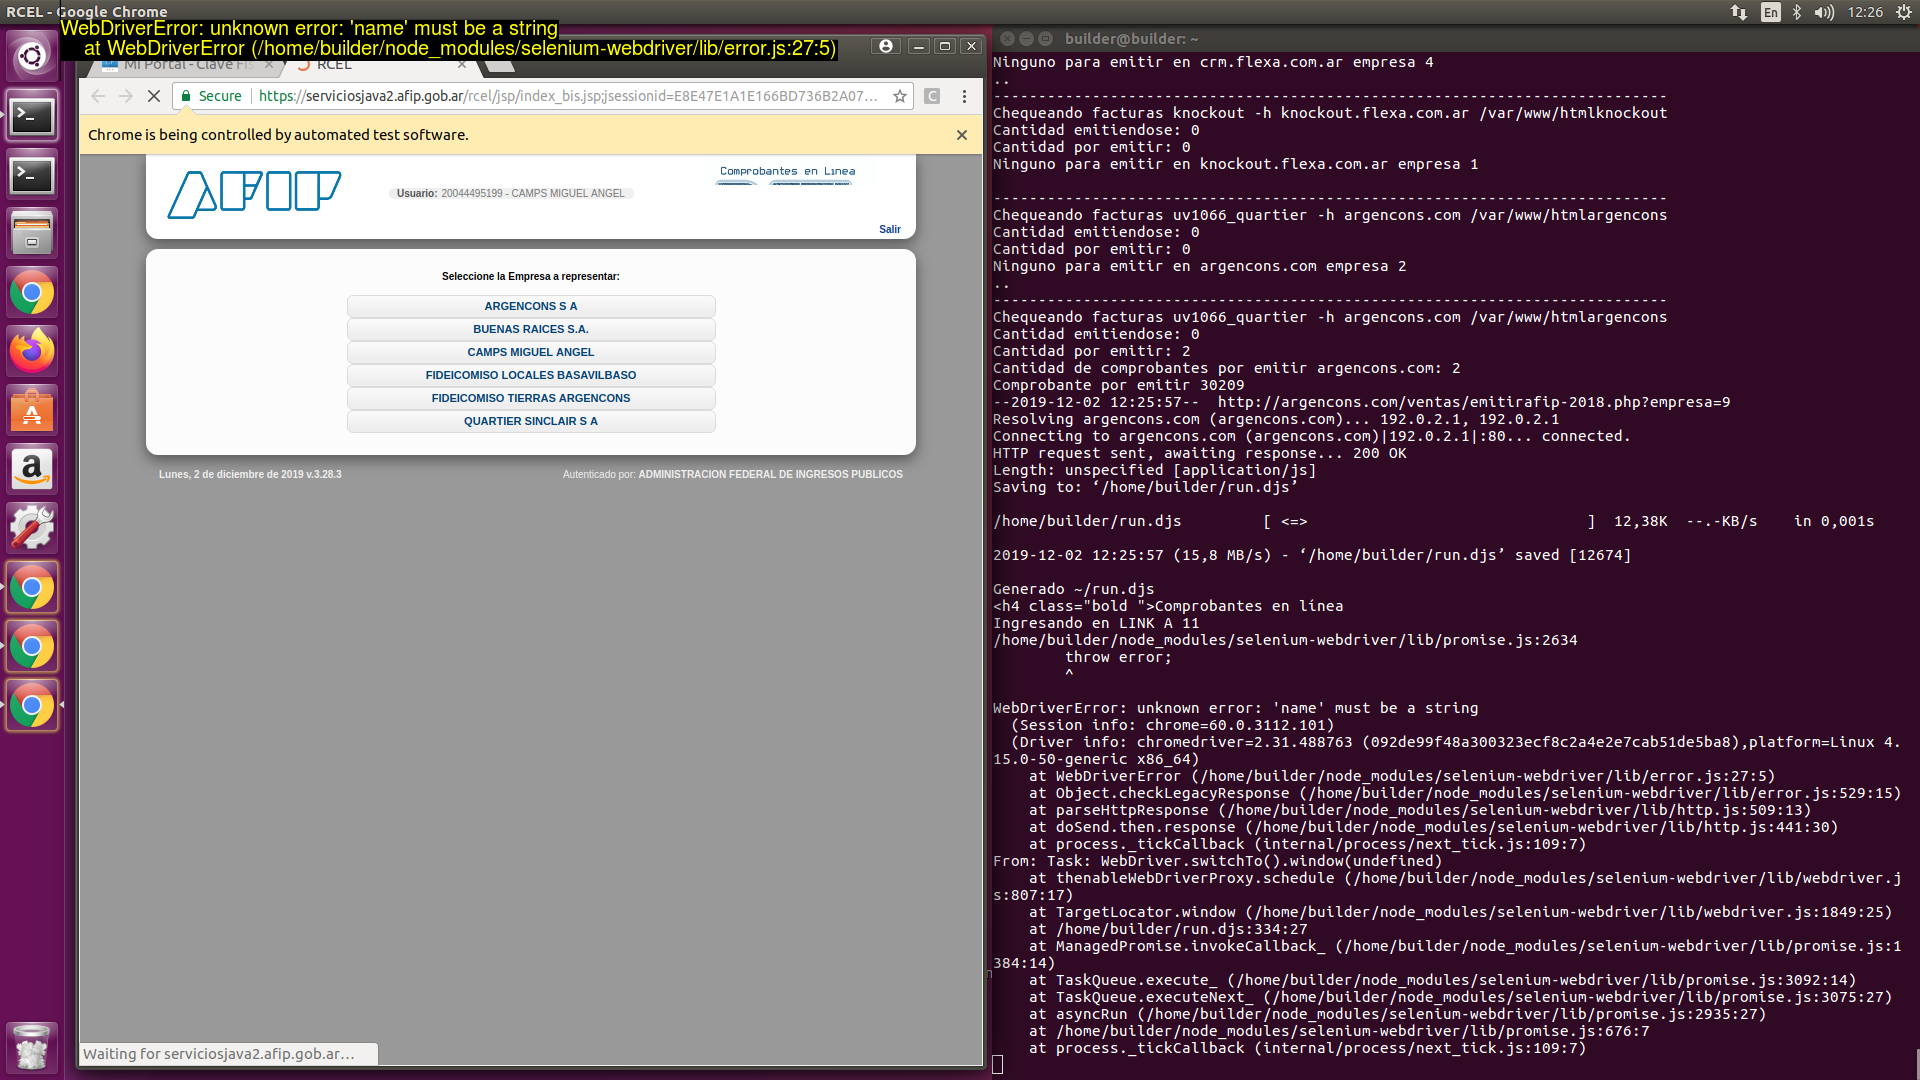This screenshot has height=1080, width=1920.
Task: Click the 12:26 clock in the top panel
Action: pos(1865,12)
